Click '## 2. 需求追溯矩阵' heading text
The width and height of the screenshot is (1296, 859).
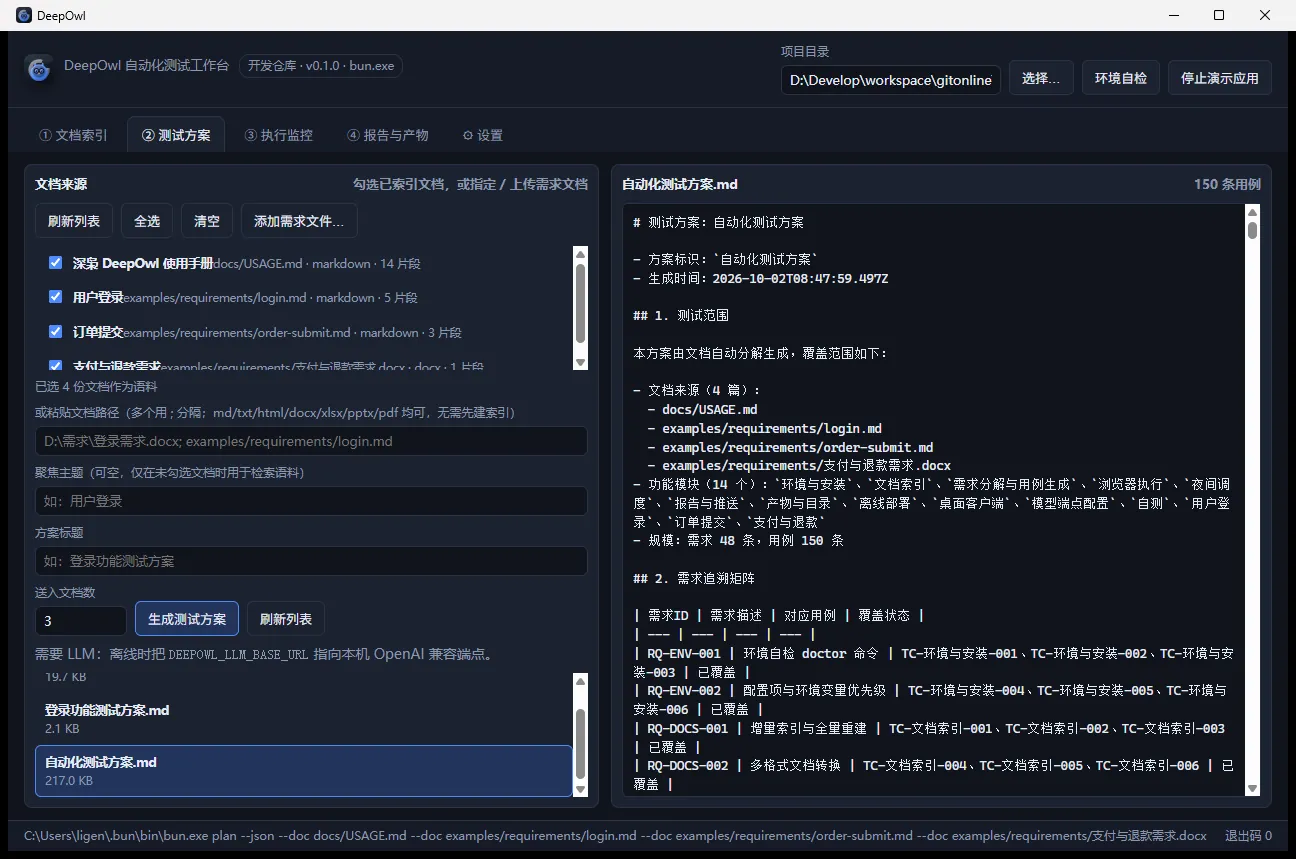point(694,578)
